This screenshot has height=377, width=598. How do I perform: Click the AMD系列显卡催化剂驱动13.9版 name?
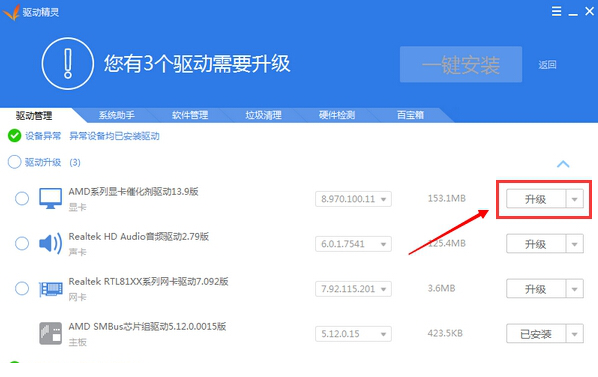(x=133, y=191)
